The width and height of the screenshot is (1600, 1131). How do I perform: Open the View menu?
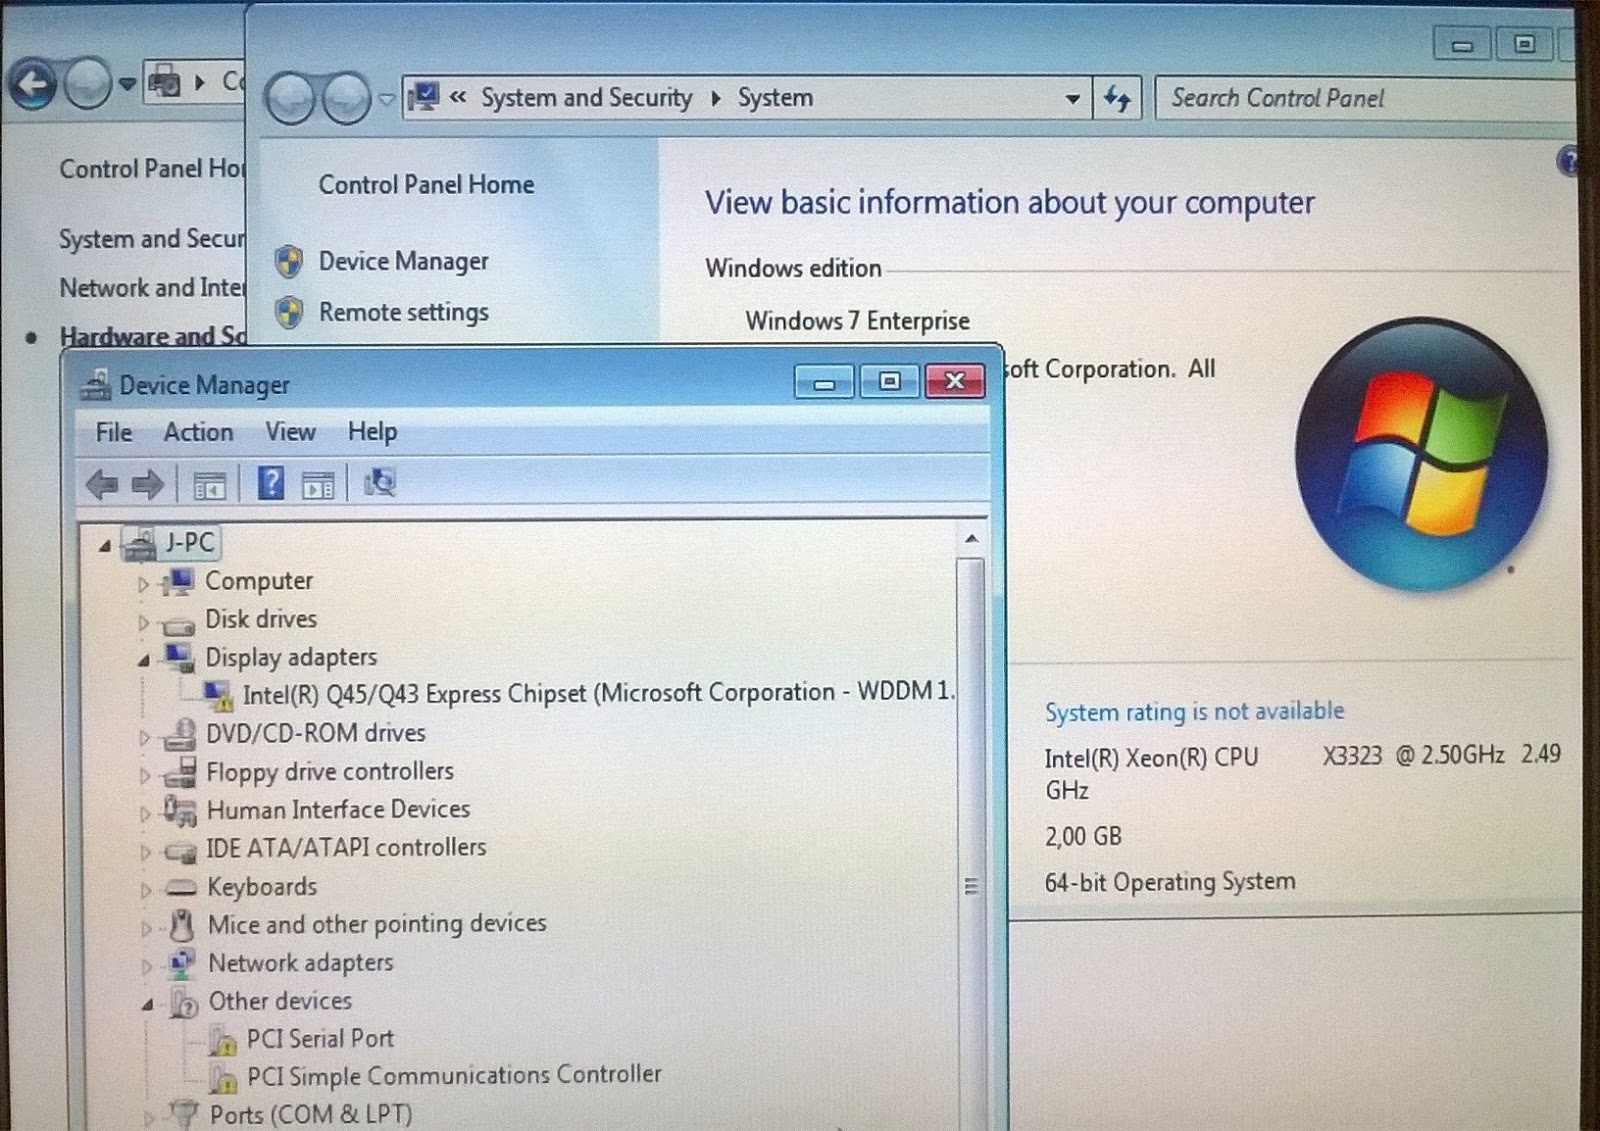pyautogui.click(x=290, y=432)
